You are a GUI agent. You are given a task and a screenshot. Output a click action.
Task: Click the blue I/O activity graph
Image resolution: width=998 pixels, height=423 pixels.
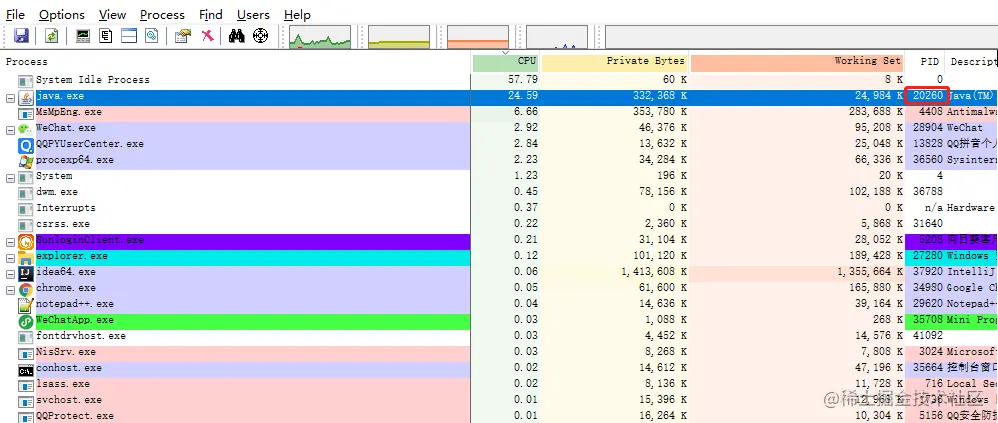(x=557, y=37)
